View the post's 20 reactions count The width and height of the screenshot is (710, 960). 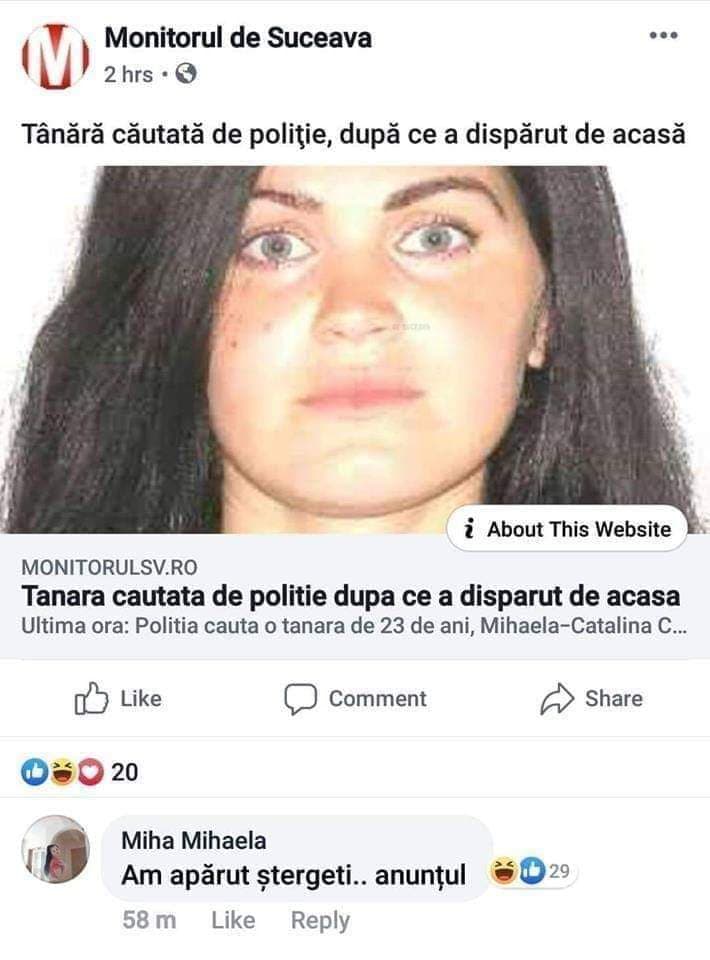(124, 772)
